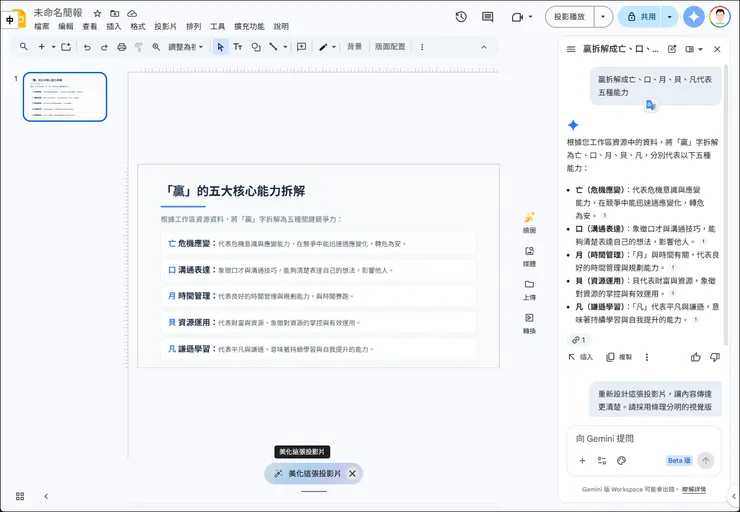This screenshot has height=512, width=740.
Task: Open the 擴充功能 menu
Action: click(x=249, y=26)
